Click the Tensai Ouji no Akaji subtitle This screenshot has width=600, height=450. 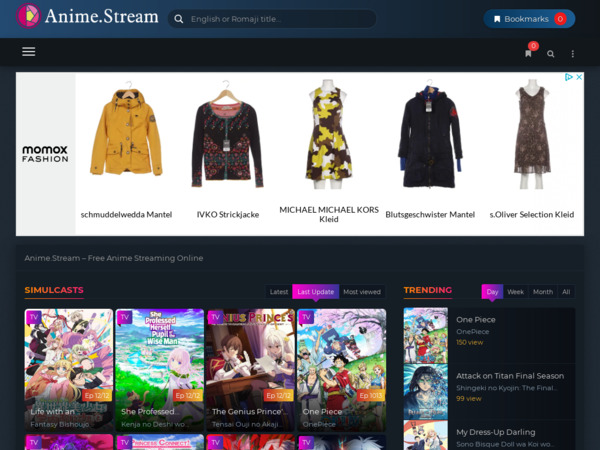click(247, 424)
